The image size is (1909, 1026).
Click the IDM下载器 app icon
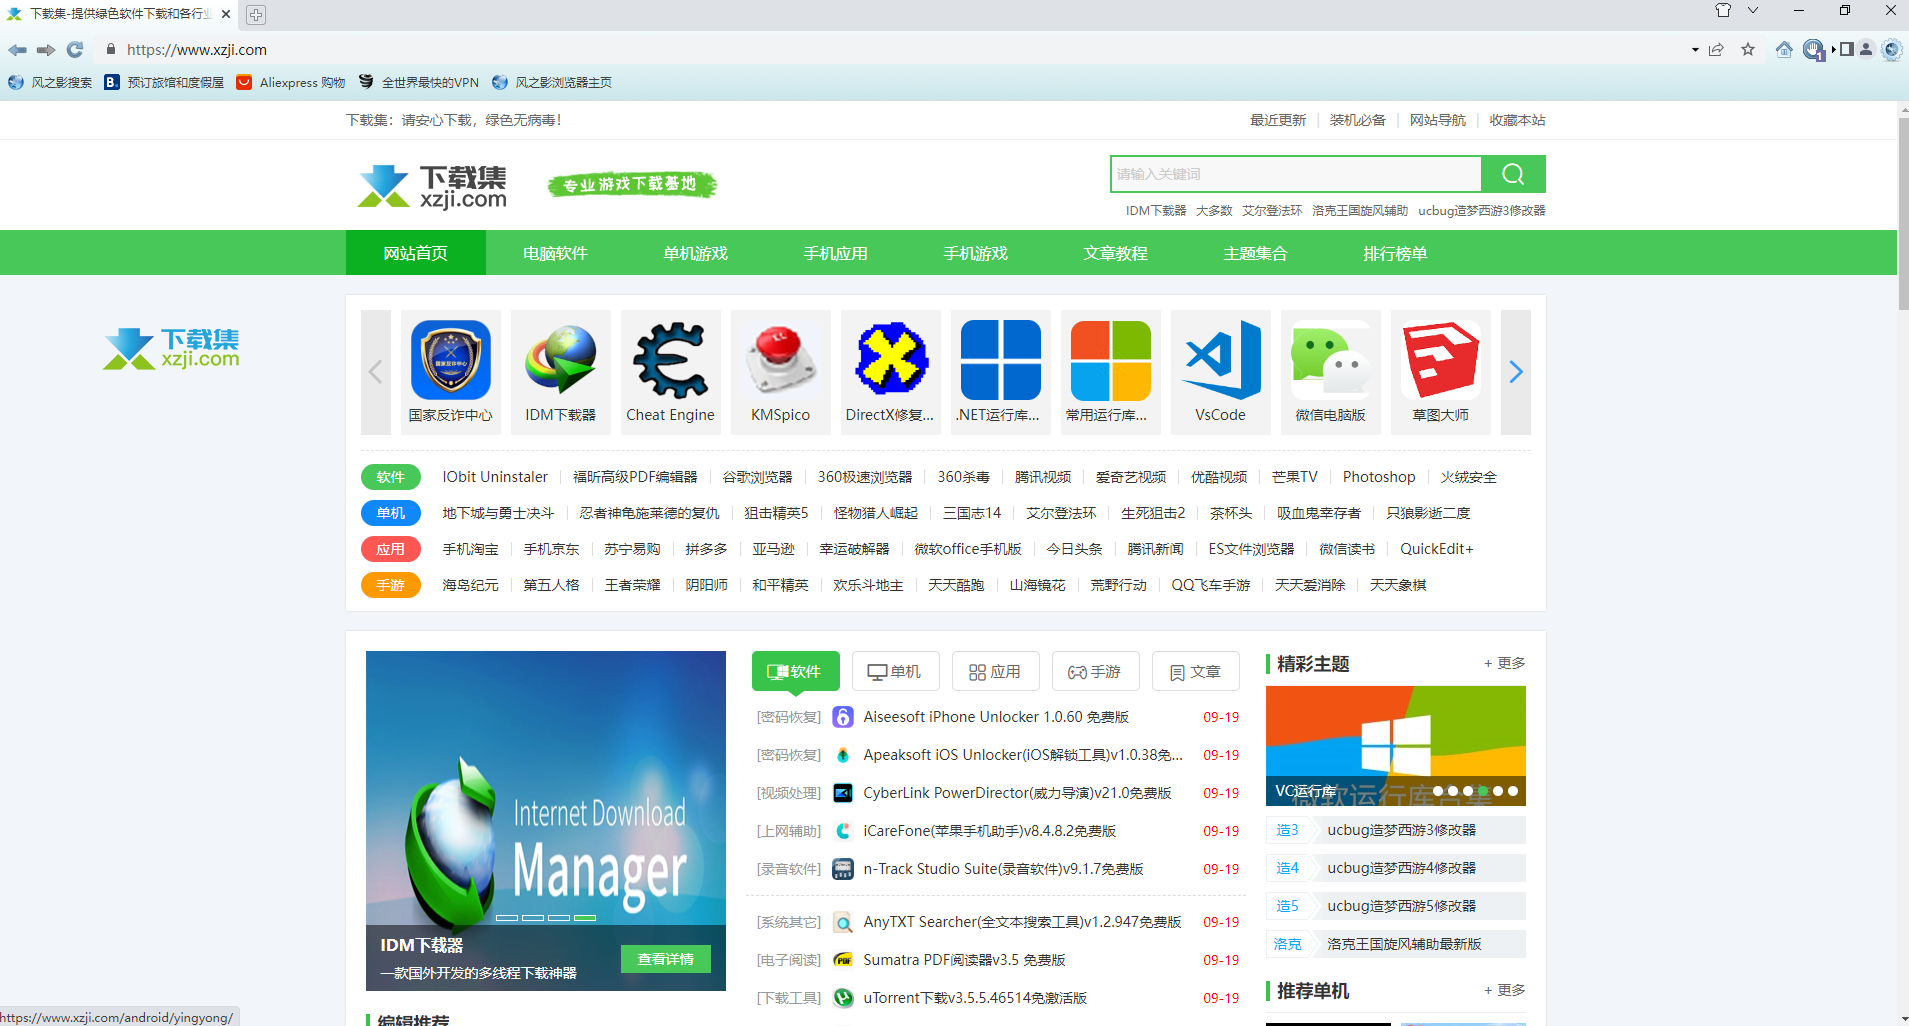(x=561, y=360)
